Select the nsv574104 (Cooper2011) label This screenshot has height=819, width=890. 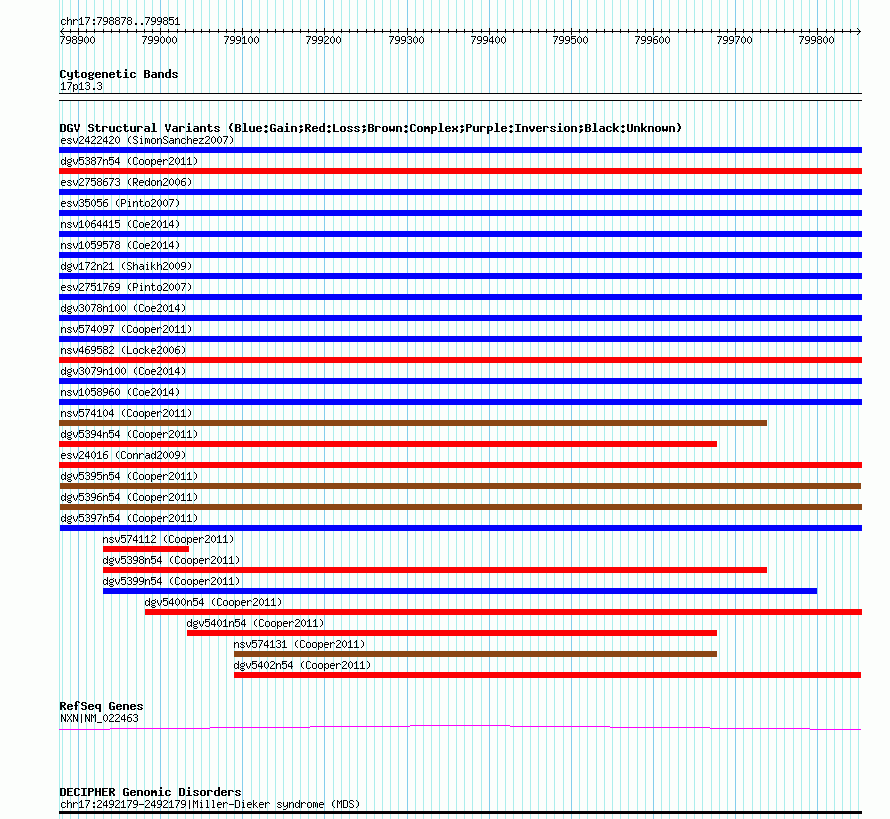point(126,413)
